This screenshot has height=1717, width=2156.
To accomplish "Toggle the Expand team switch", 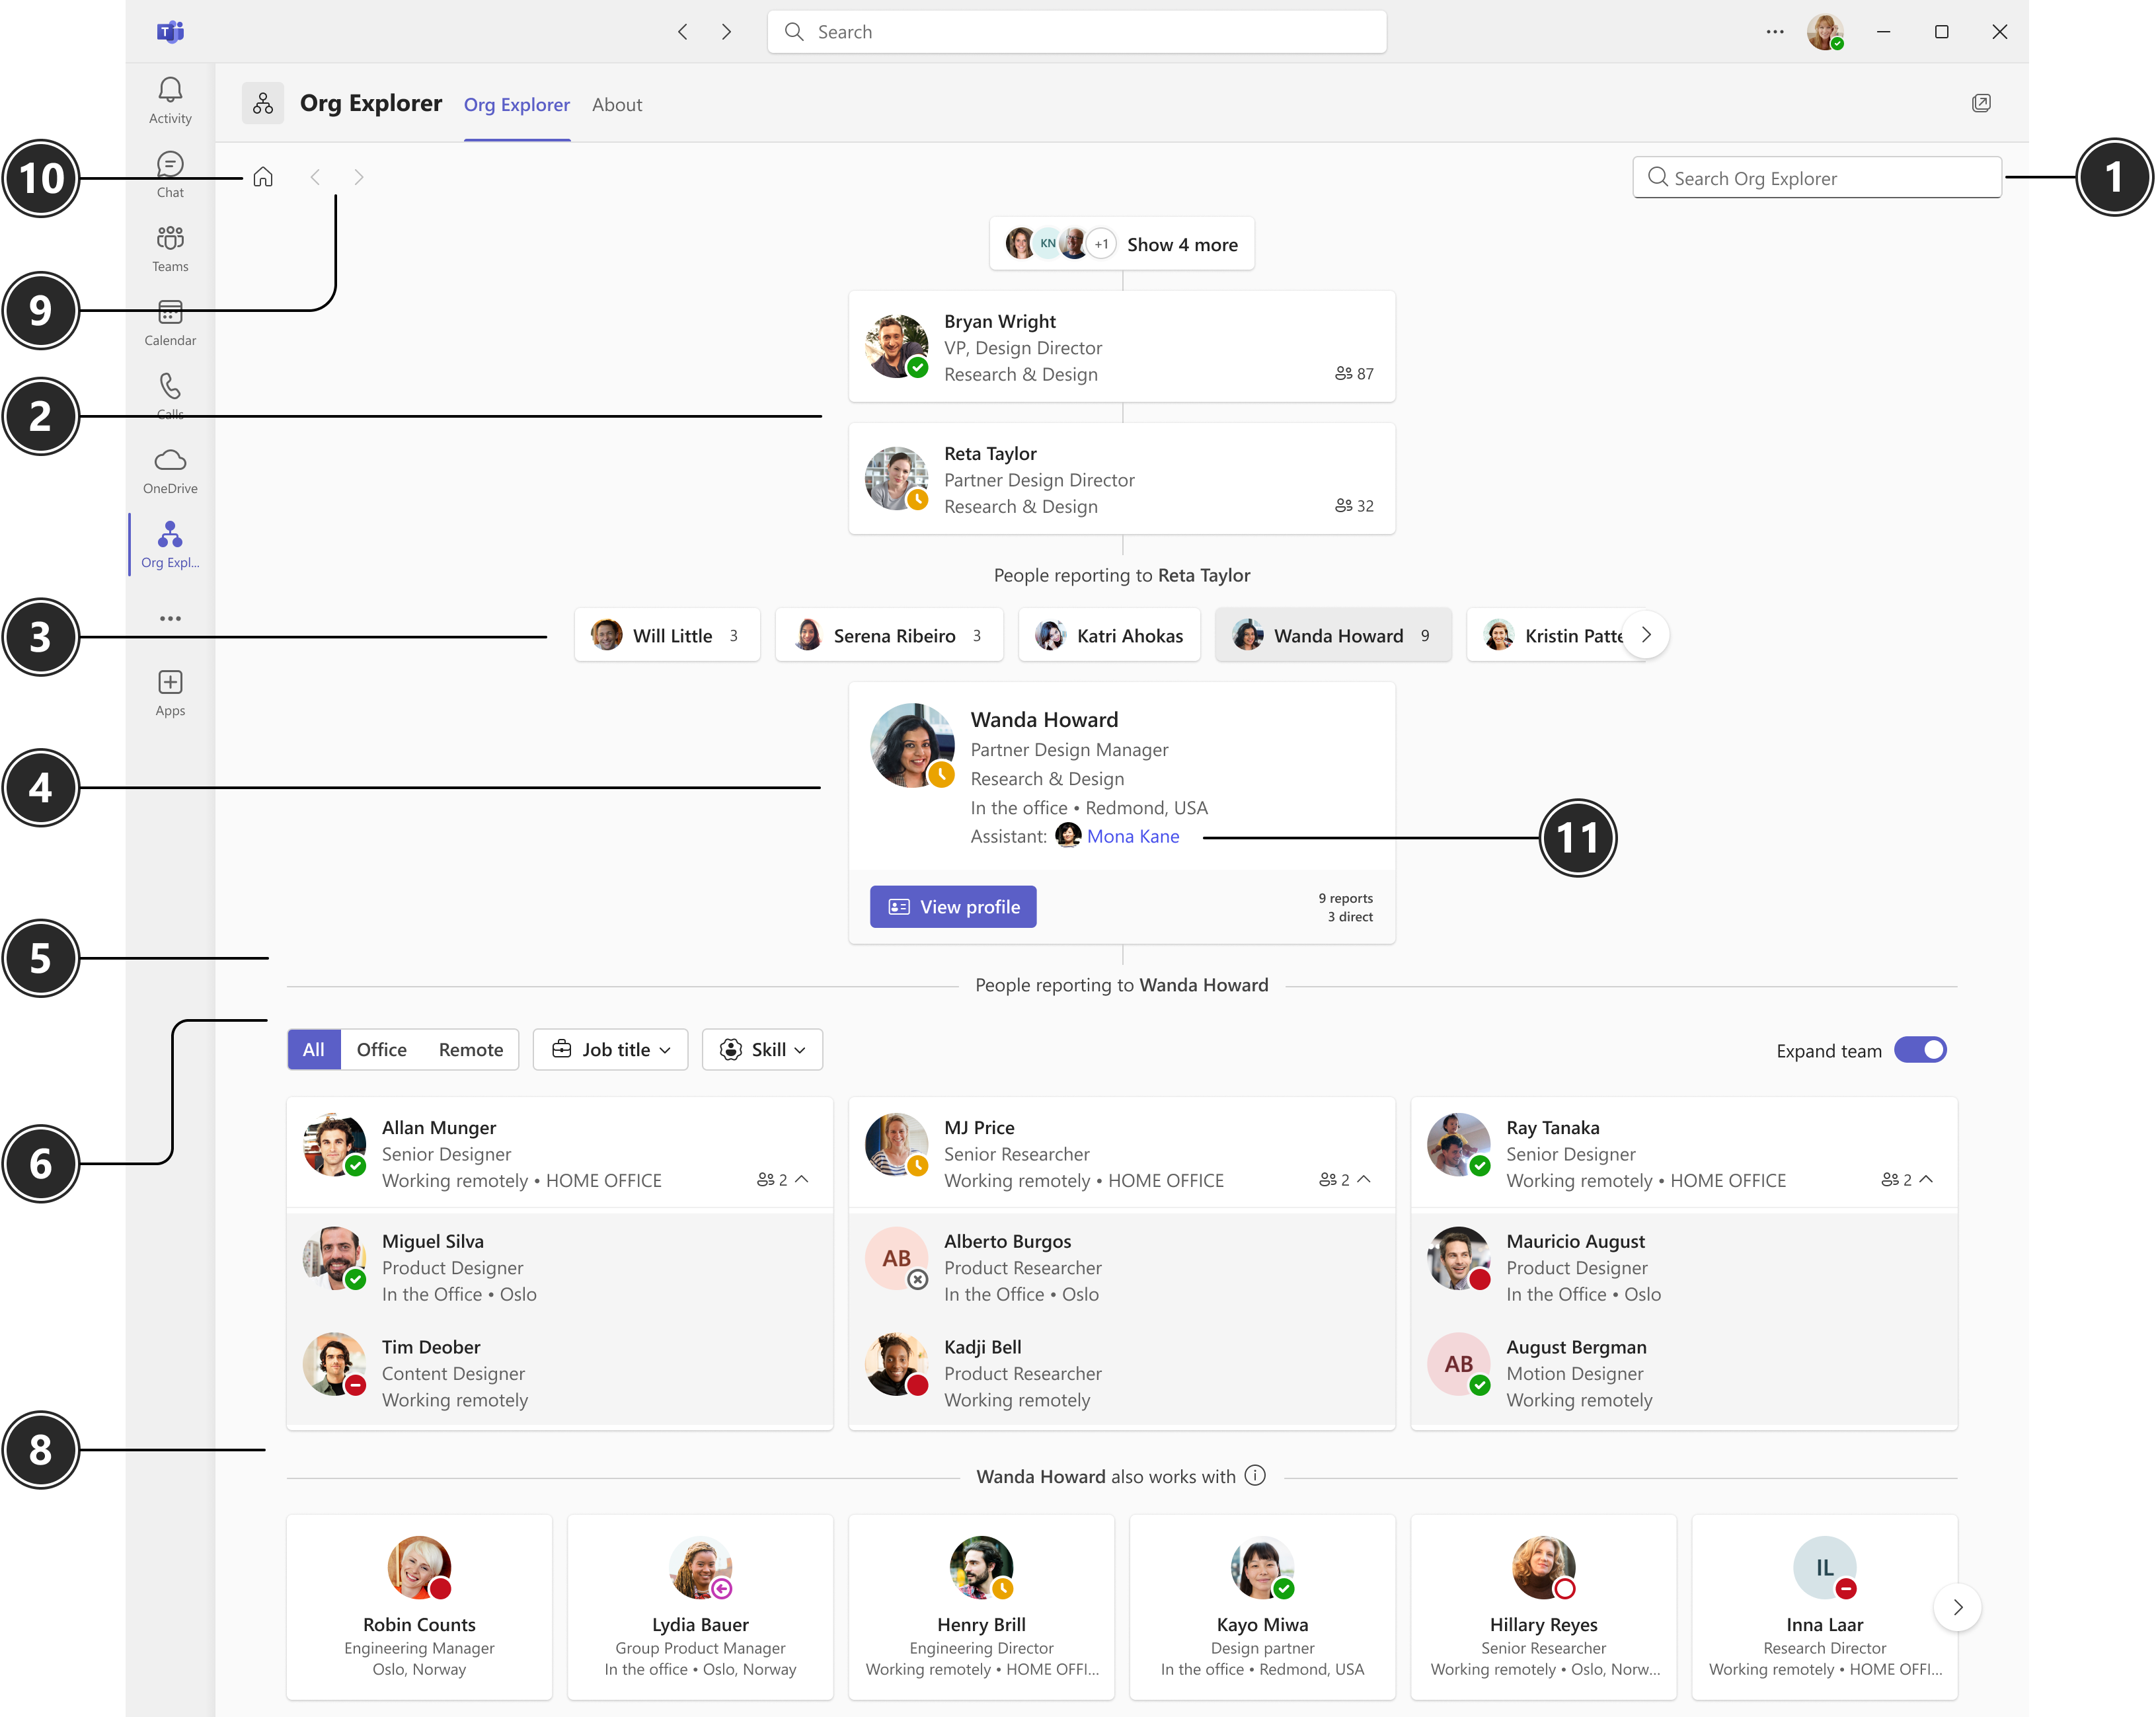I will 1920,1050.
